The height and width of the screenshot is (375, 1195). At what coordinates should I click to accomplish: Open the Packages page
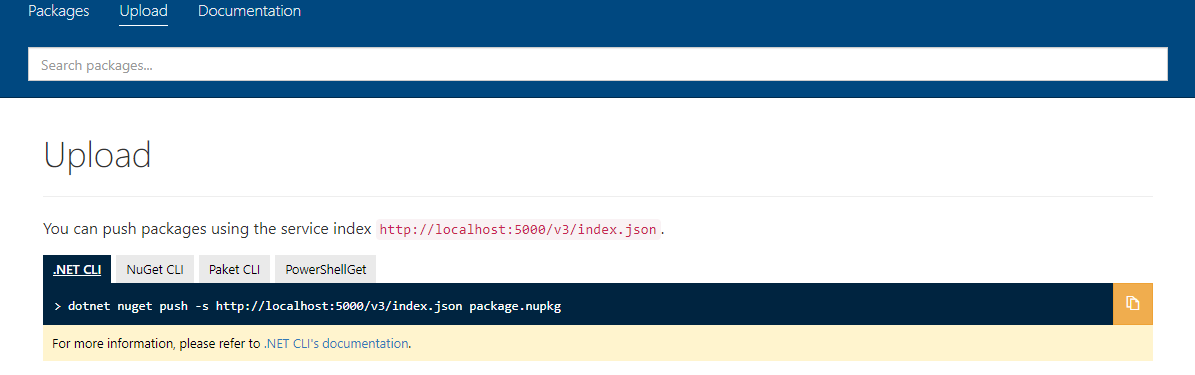(59, 11)
